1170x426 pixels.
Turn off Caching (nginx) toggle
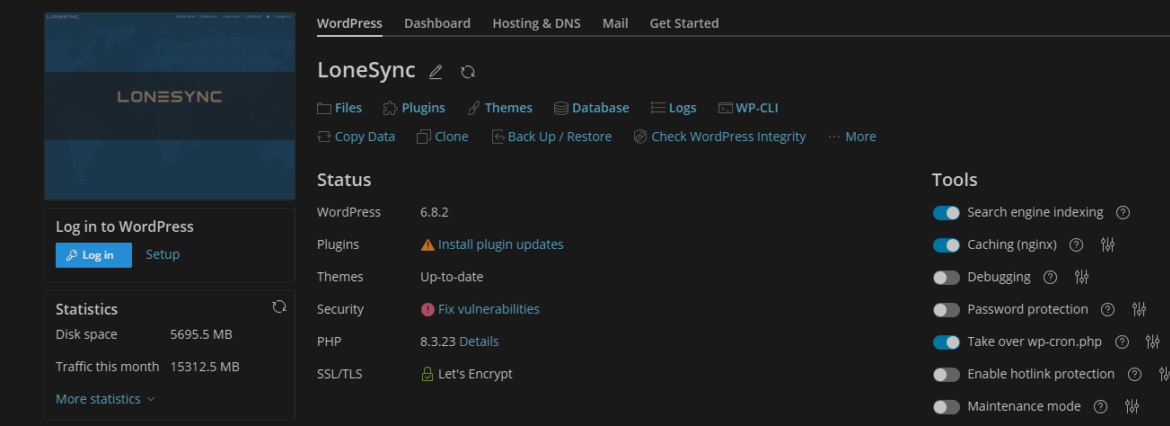(x=946, y=245)
